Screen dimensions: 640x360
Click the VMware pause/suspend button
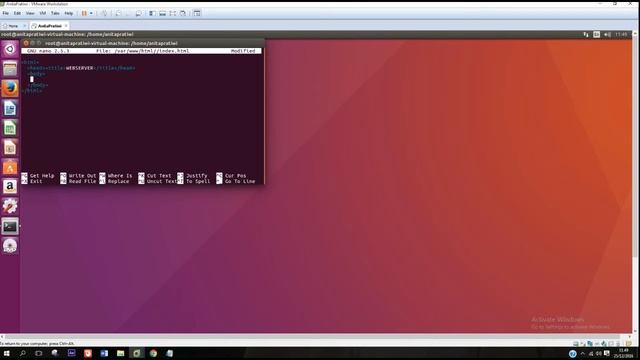click(84, 13)
